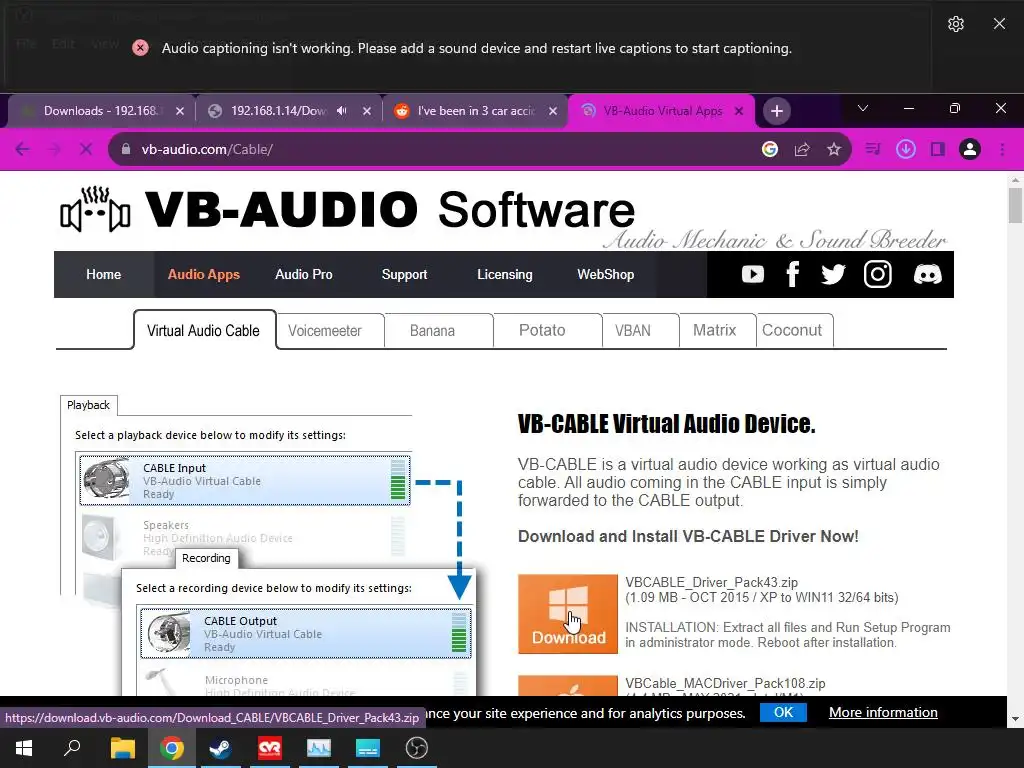The width and height of the screenshot is (1024, 768).
Task: Click the Mac driver download button
Action: click(x=568, y=686)
